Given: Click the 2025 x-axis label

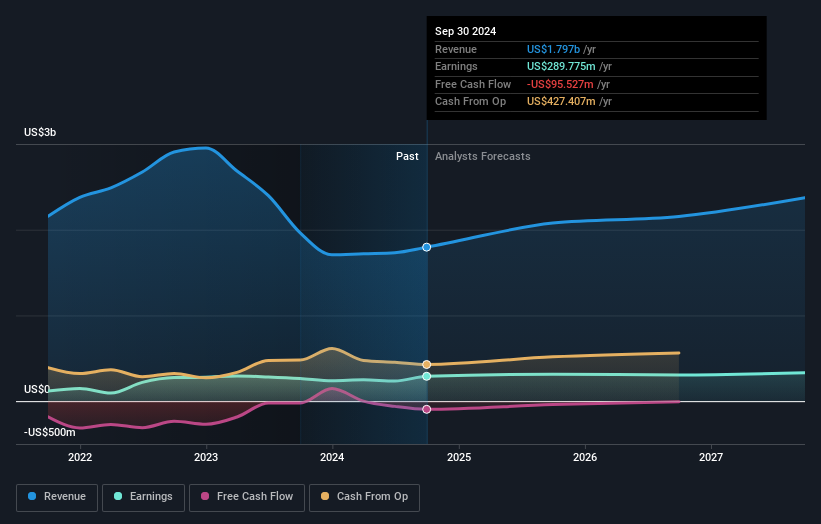Looking at the screenshot, I should click(459, 458).
